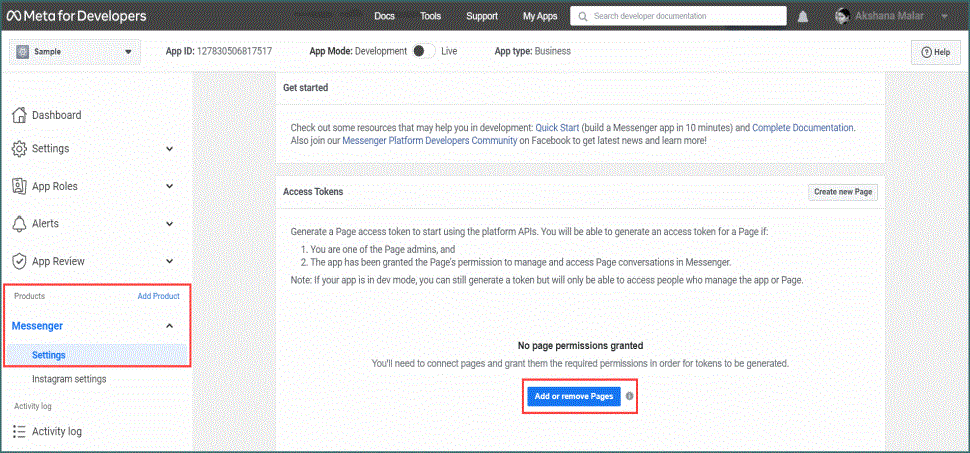The height and width of the screenshot is (453, 970).
Task: Expand the Settings section chevron in sidebar
Action: coord(169,149)
